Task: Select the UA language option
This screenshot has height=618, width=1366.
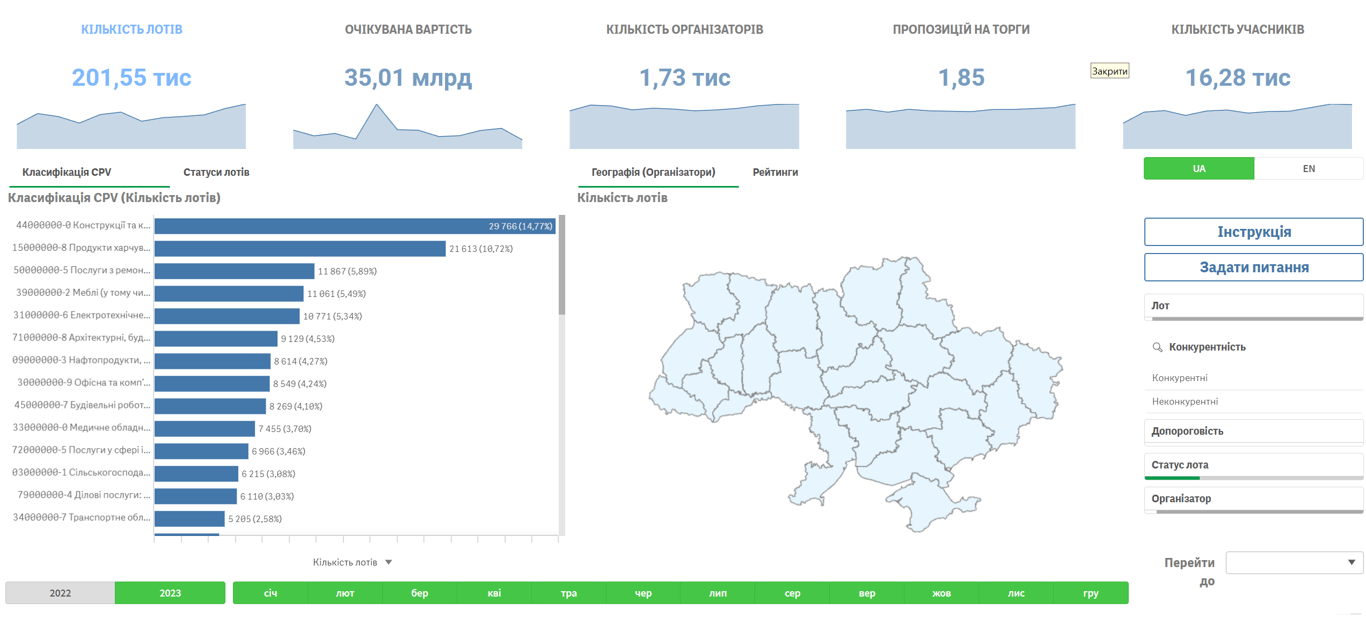Action: tap(1198, 169)
